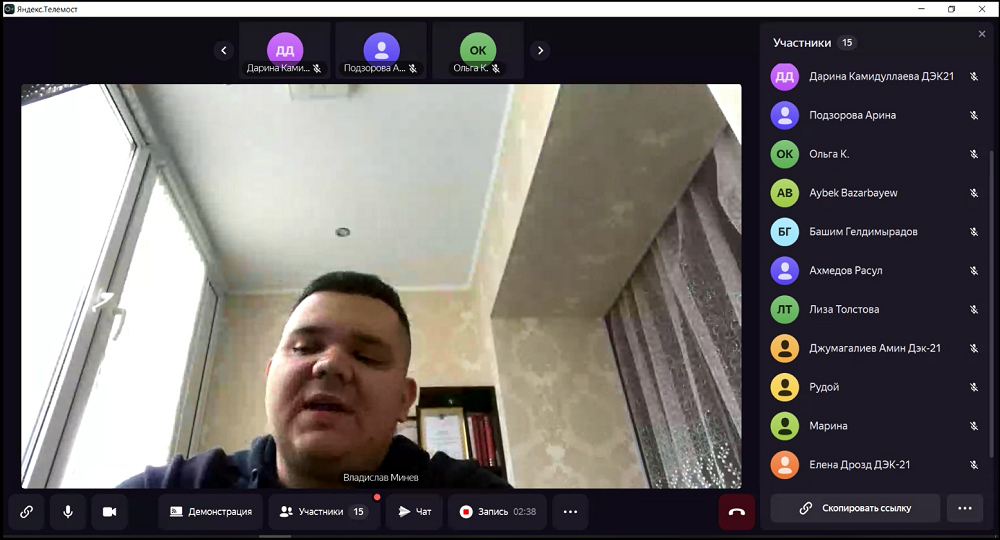The width and height of the screenshot is (1000, 540).
Task: Click muted mic icon next to Aybek Bazarbayew
Action: click(x=974, y=193)
